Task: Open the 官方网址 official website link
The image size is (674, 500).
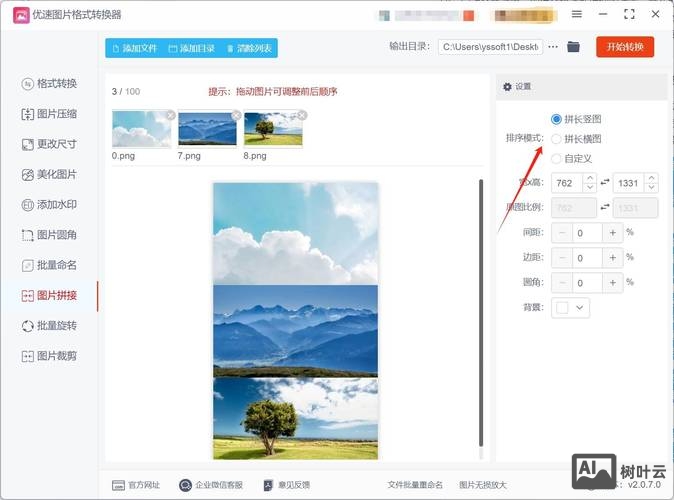Action: click(136, 485)
